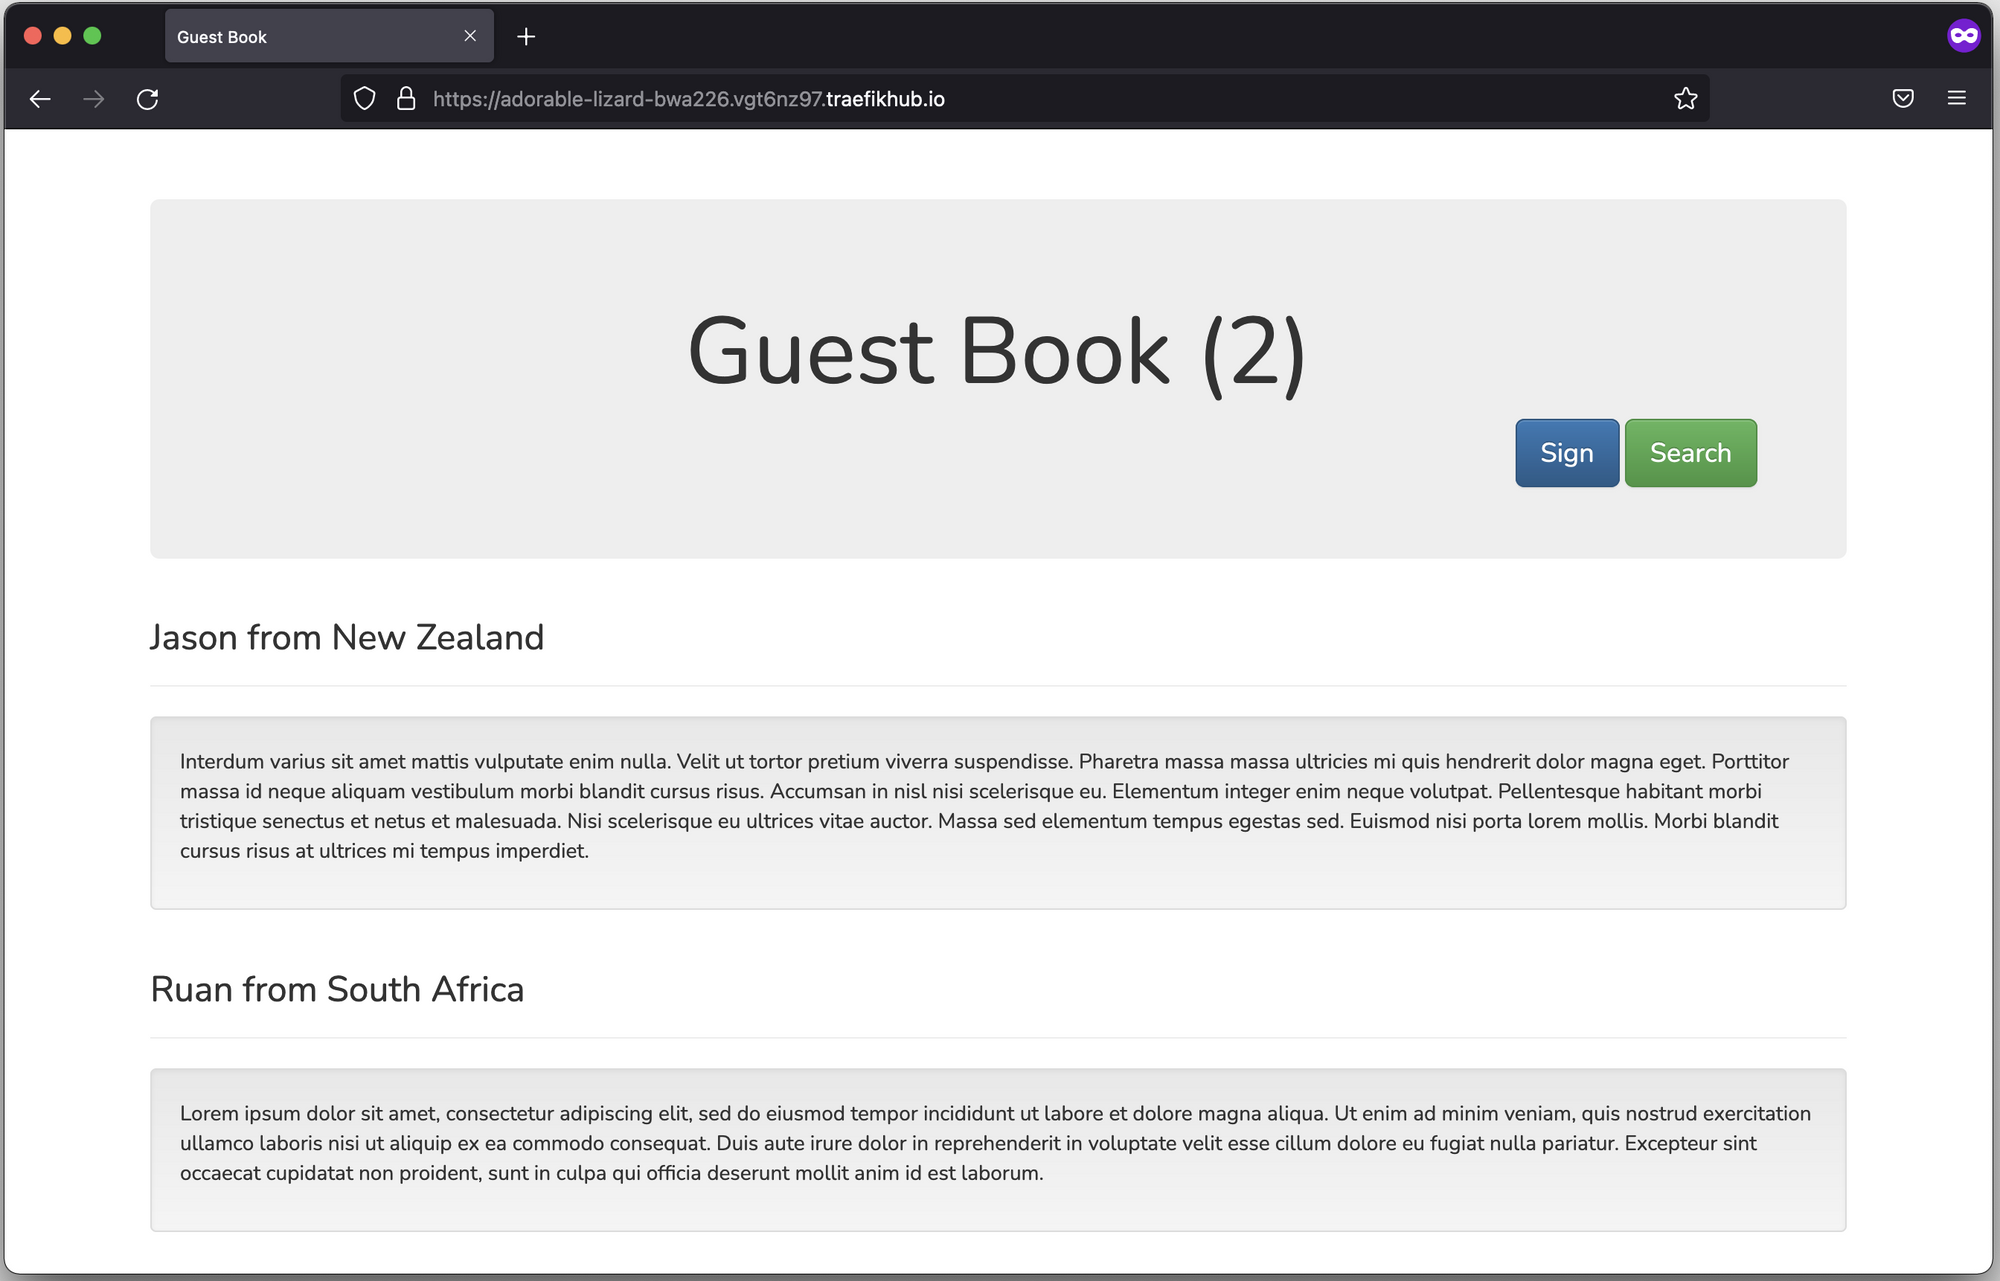Image resolution: width=2000 pixels, height=1281 pixels.
Task: Click the green macOS fullscreen button
Action: tap(92, 36)
